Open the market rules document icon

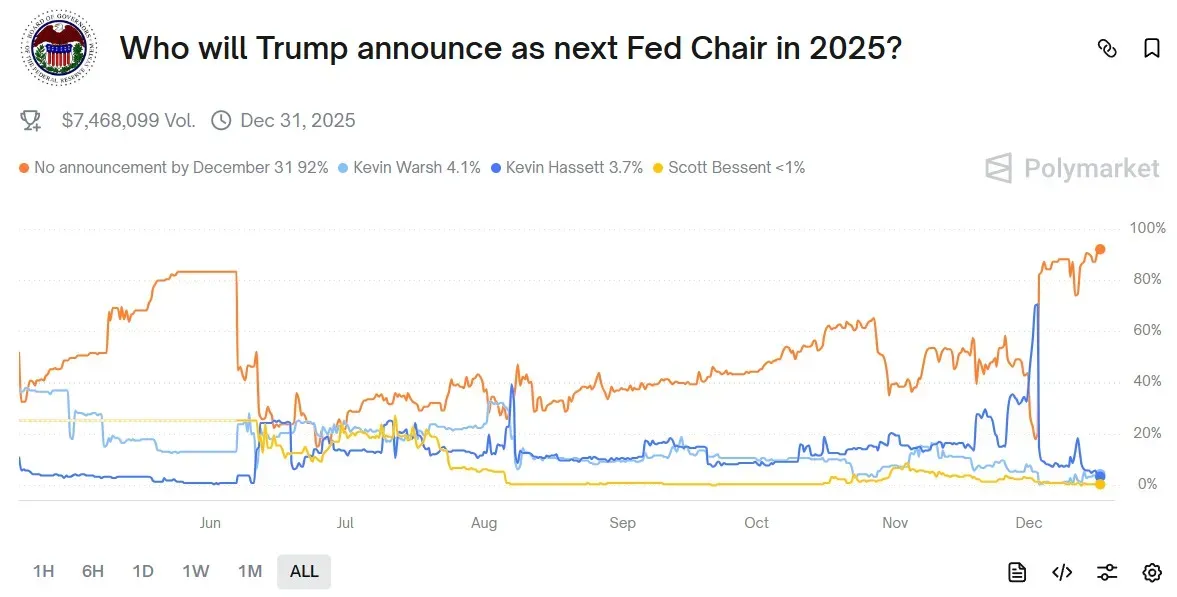[1016, 571]
